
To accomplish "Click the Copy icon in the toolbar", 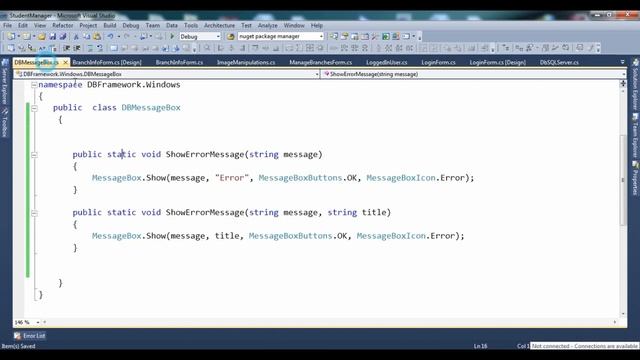I will coord(87,37).
